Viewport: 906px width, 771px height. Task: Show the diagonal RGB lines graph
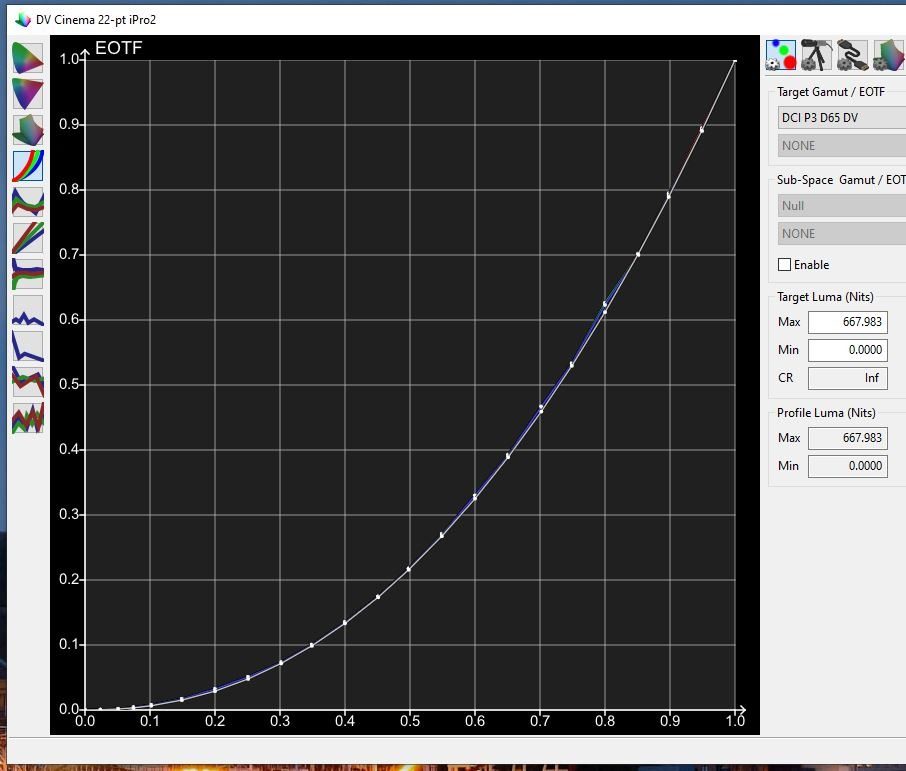[28, 238]
